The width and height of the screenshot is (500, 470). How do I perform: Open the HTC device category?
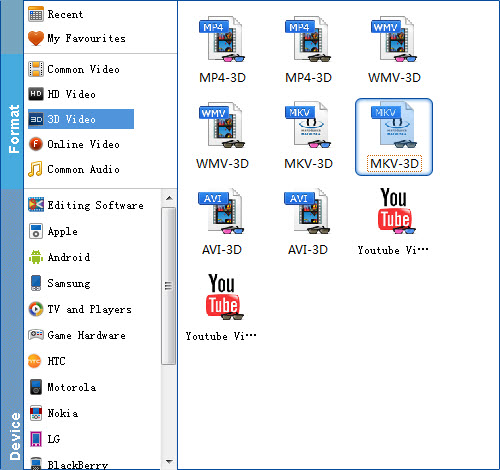47,361
